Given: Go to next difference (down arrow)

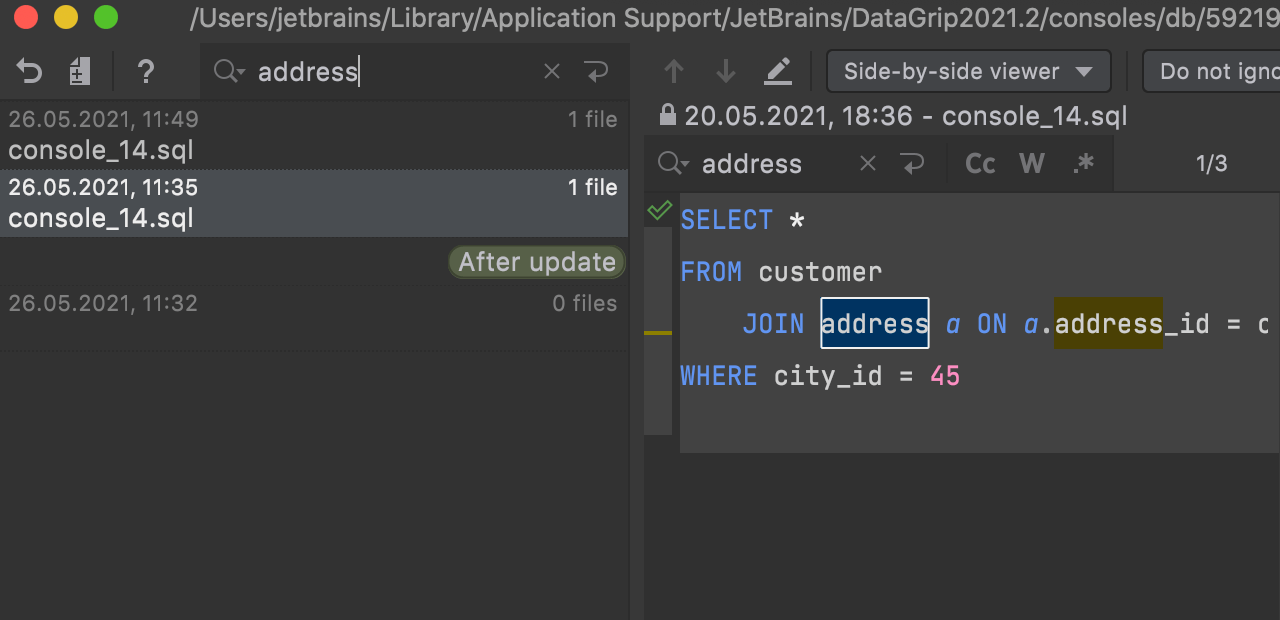Looking at the screenshot, I should coord(726,72).
